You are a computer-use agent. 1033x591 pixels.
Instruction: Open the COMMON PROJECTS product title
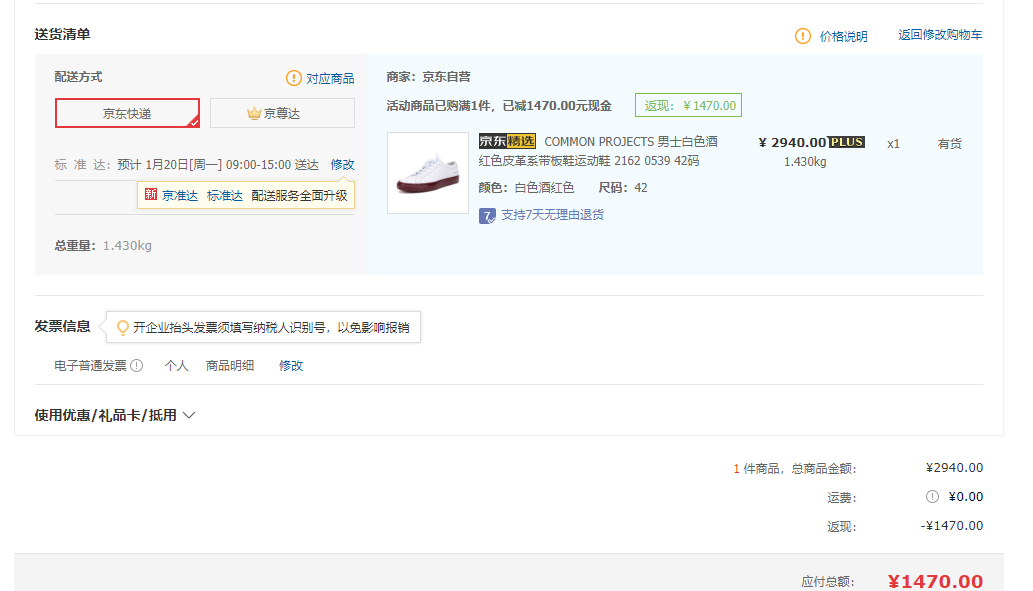(x=598, y=152)
